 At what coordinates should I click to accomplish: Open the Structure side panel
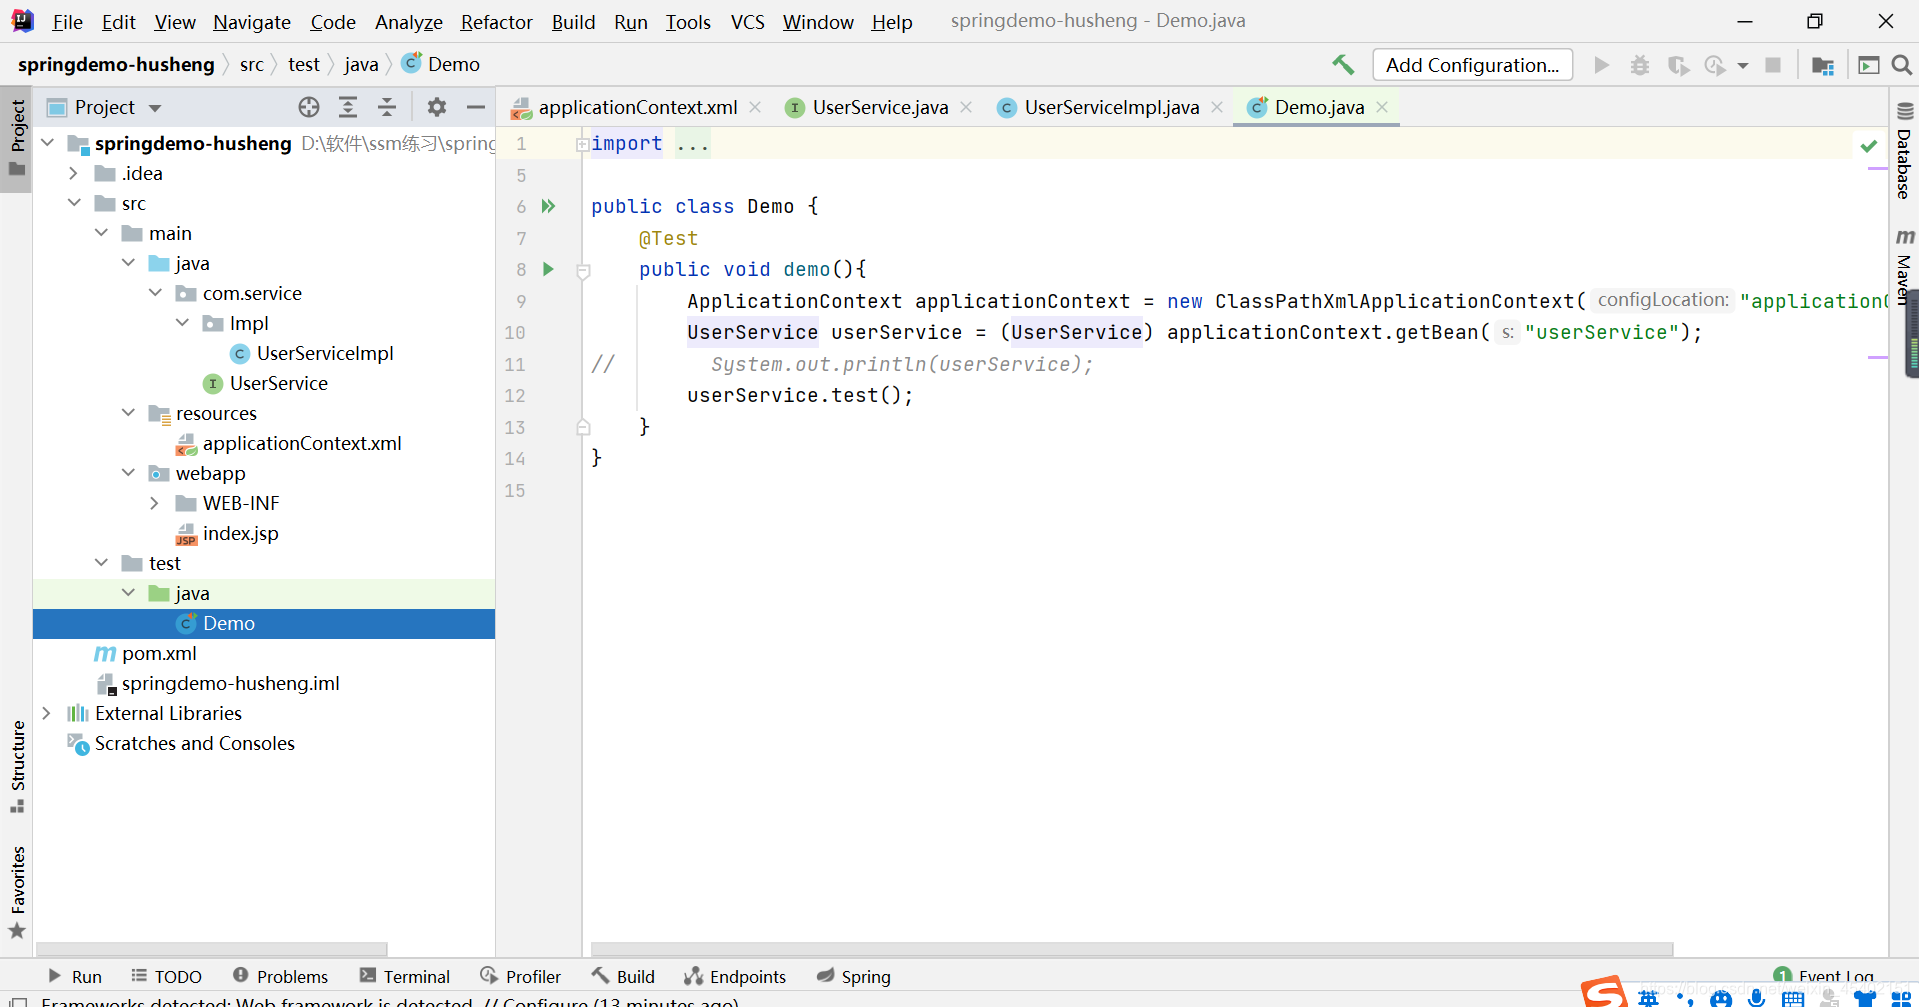17,767
